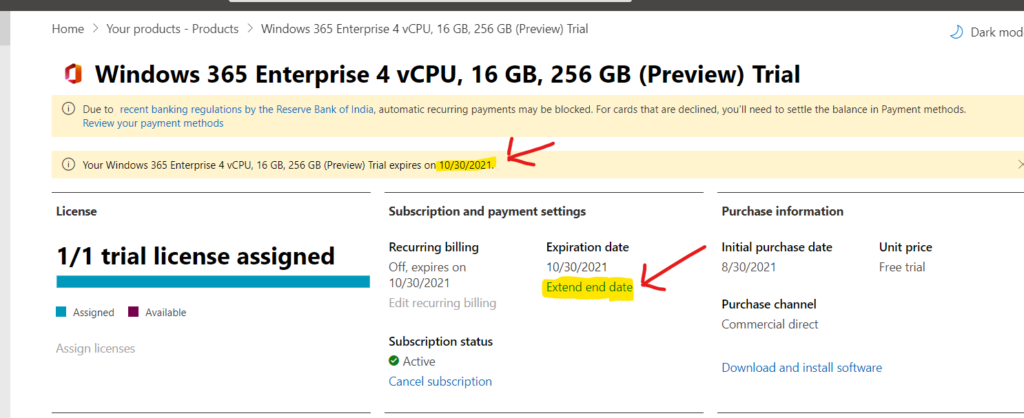Click Extend end date link
This screenshot has height=418, width=1024.
pyautogui.click(x=590, y=287)
